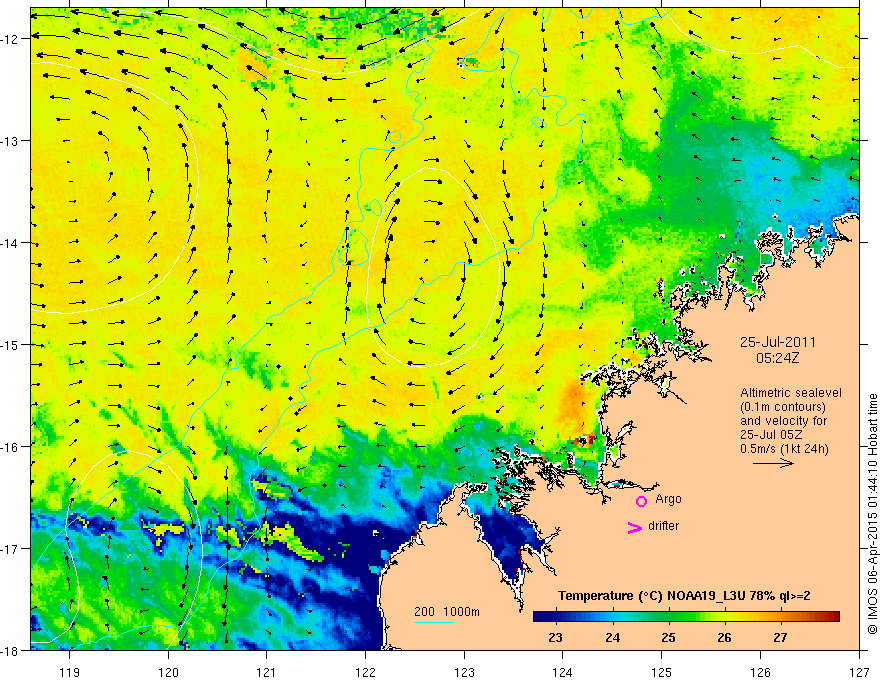This screenshot has height=680, width=880.
Task: Click the '25-Jul 05Z' caption line
Action: [x=771, y=435]
